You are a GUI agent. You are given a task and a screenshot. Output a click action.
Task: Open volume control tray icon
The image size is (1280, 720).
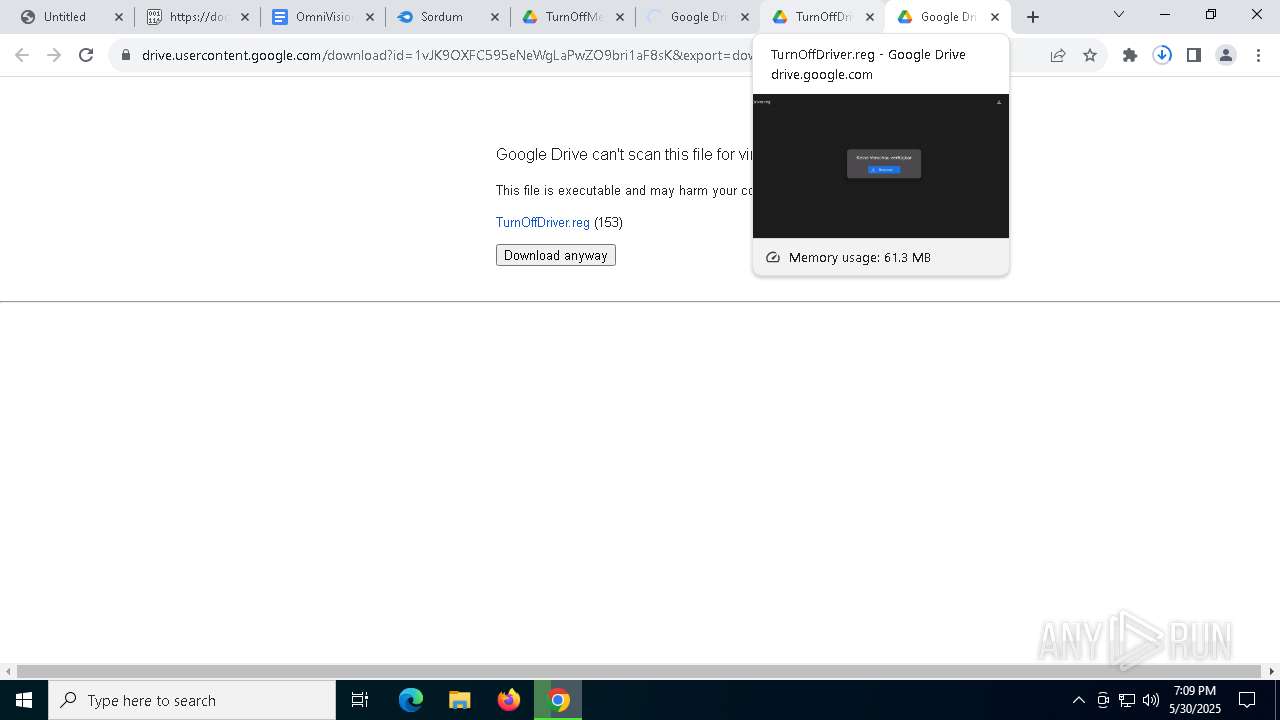point(1150,700)
